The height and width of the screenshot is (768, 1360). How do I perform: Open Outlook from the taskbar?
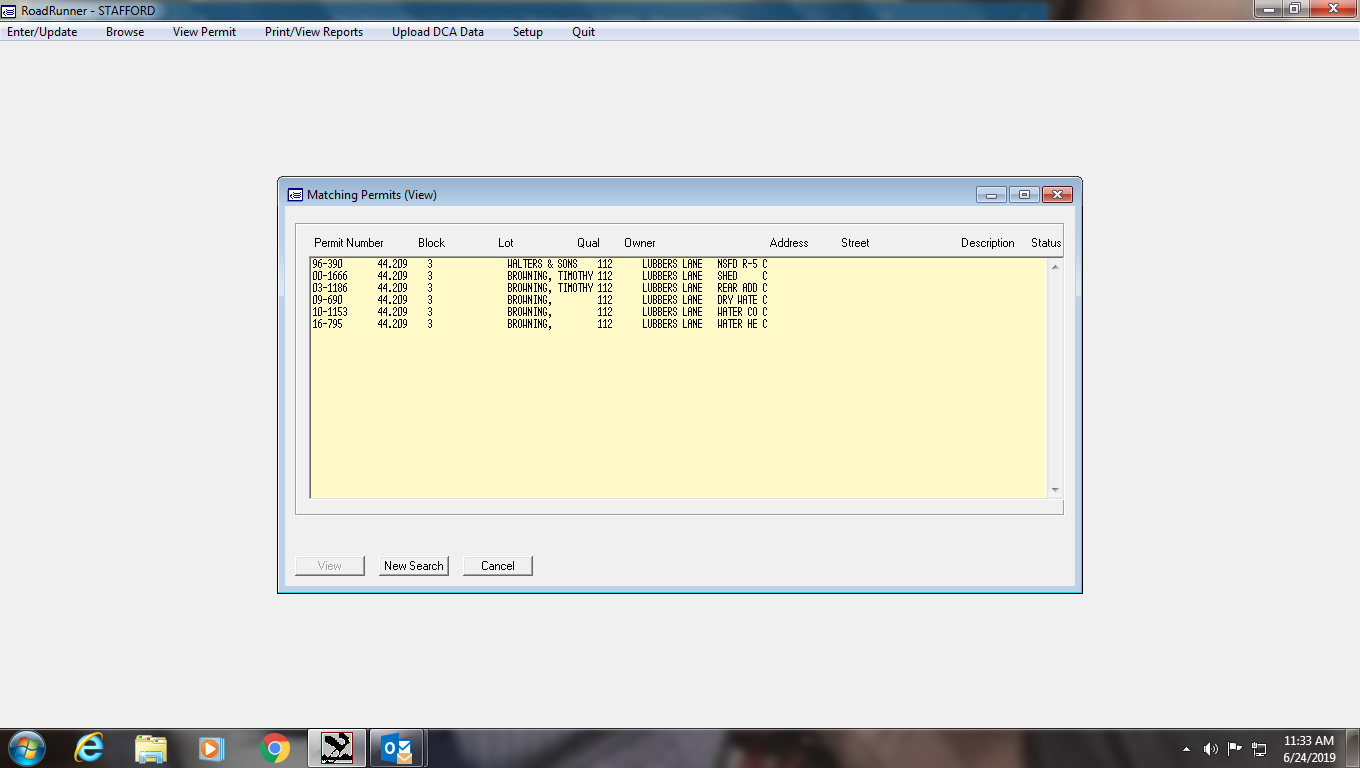pos(397,747)
